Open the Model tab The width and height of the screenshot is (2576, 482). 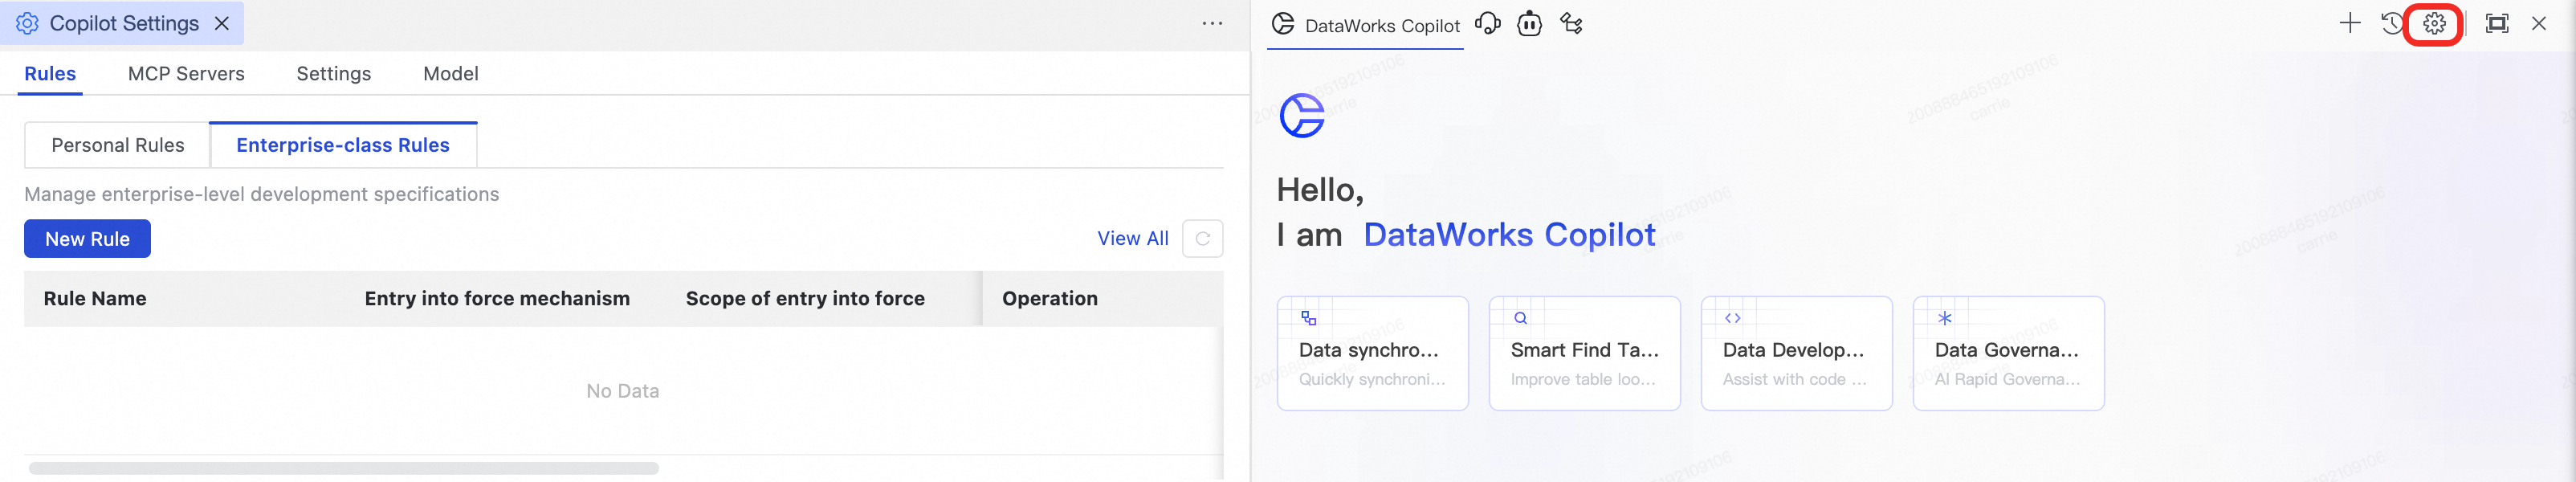[450, 74]
